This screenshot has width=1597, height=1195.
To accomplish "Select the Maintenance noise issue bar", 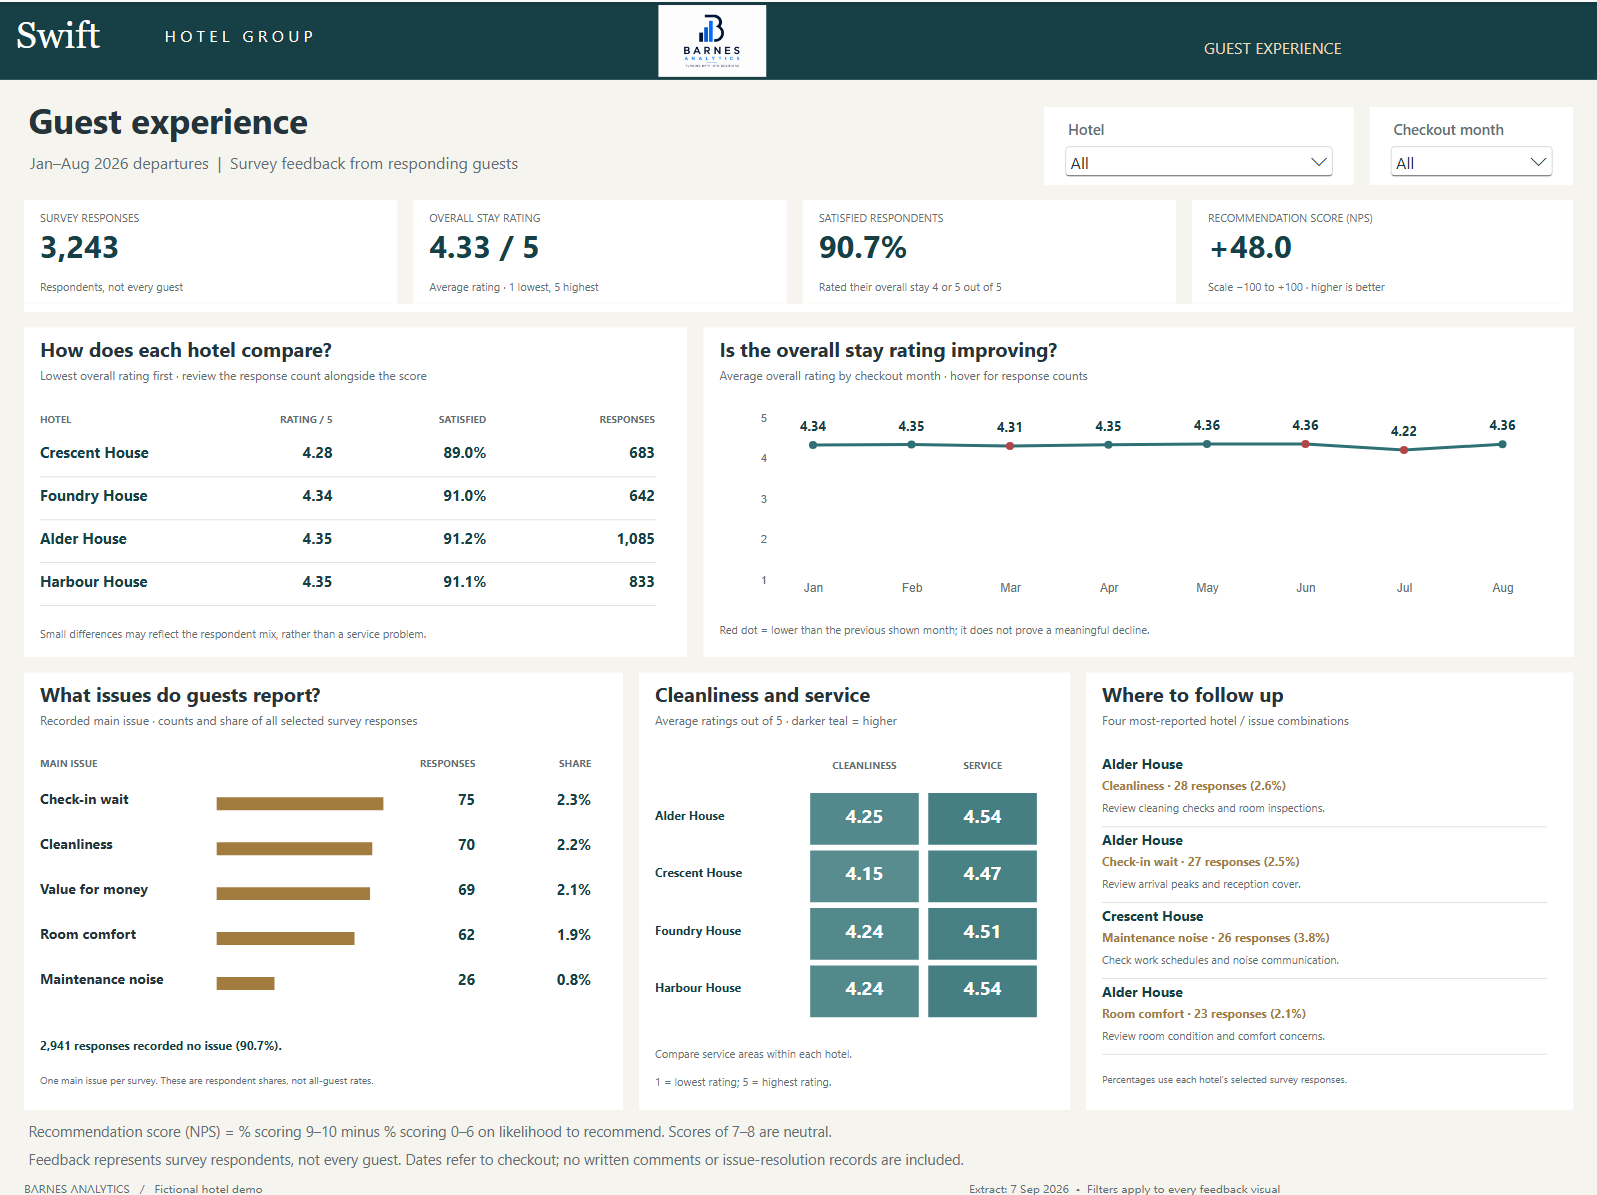I will [245, 983].
